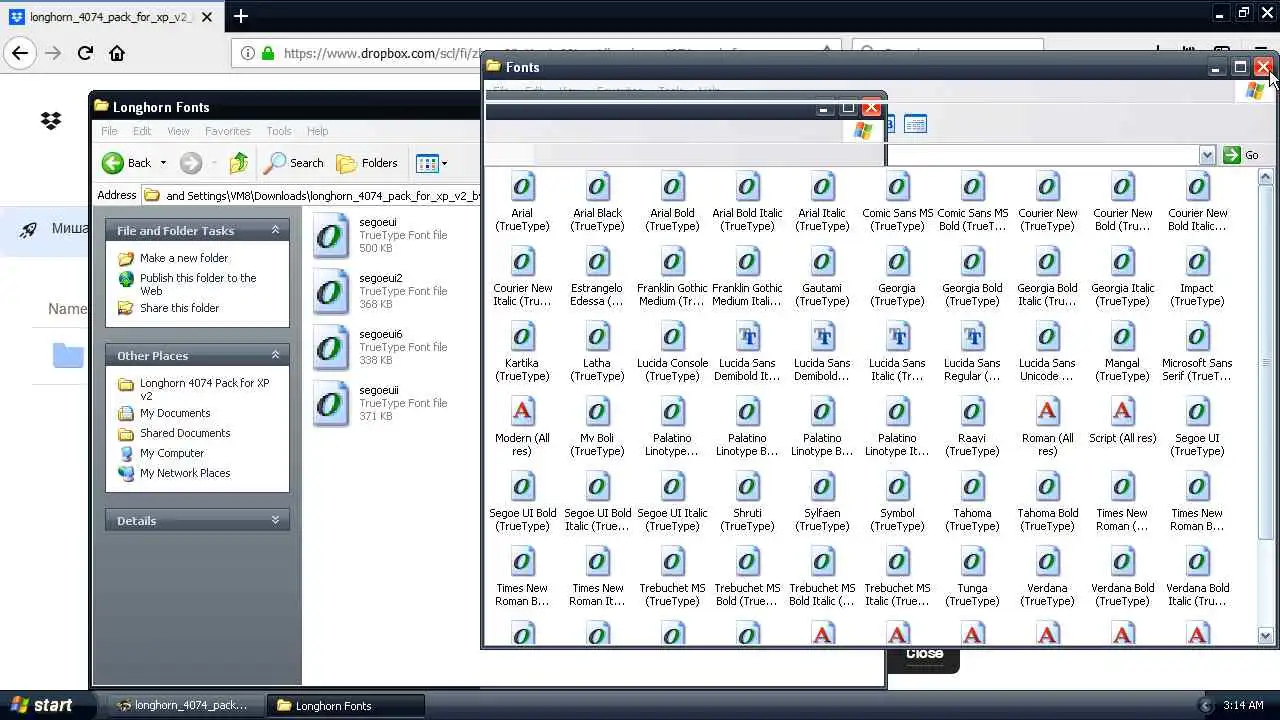This screenshot has width=1280, height=720.
Task: Select the Mangal font icon
Action: (x=1122, y=337)
